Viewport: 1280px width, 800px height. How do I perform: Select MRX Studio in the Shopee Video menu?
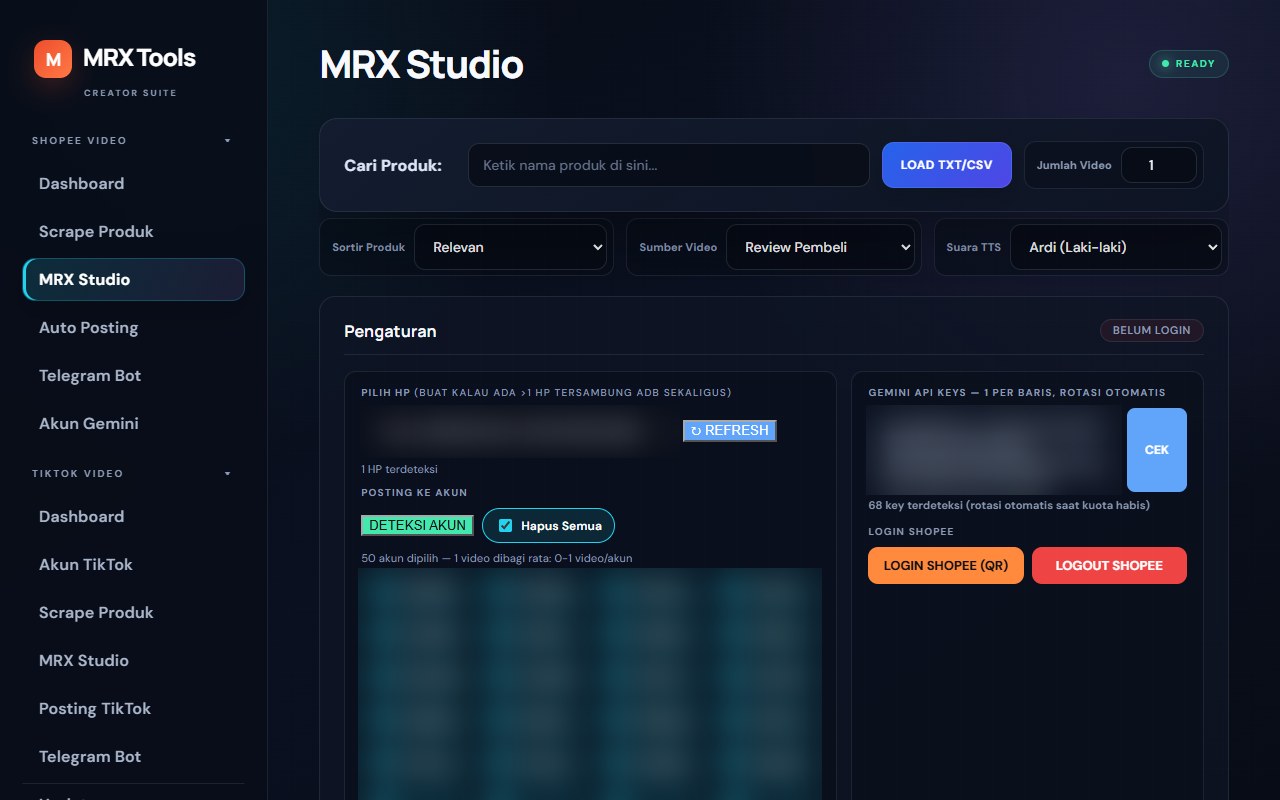[x=134, y=280]
